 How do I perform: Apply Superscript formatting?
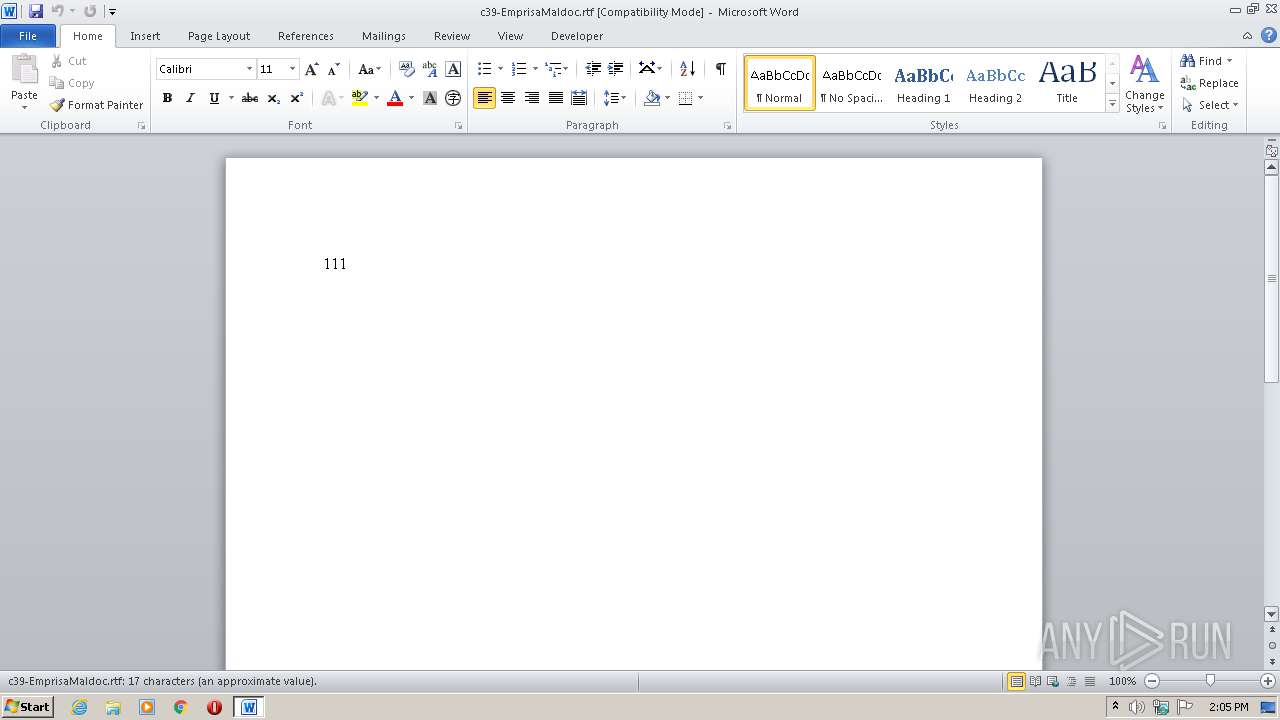(297, 98)
